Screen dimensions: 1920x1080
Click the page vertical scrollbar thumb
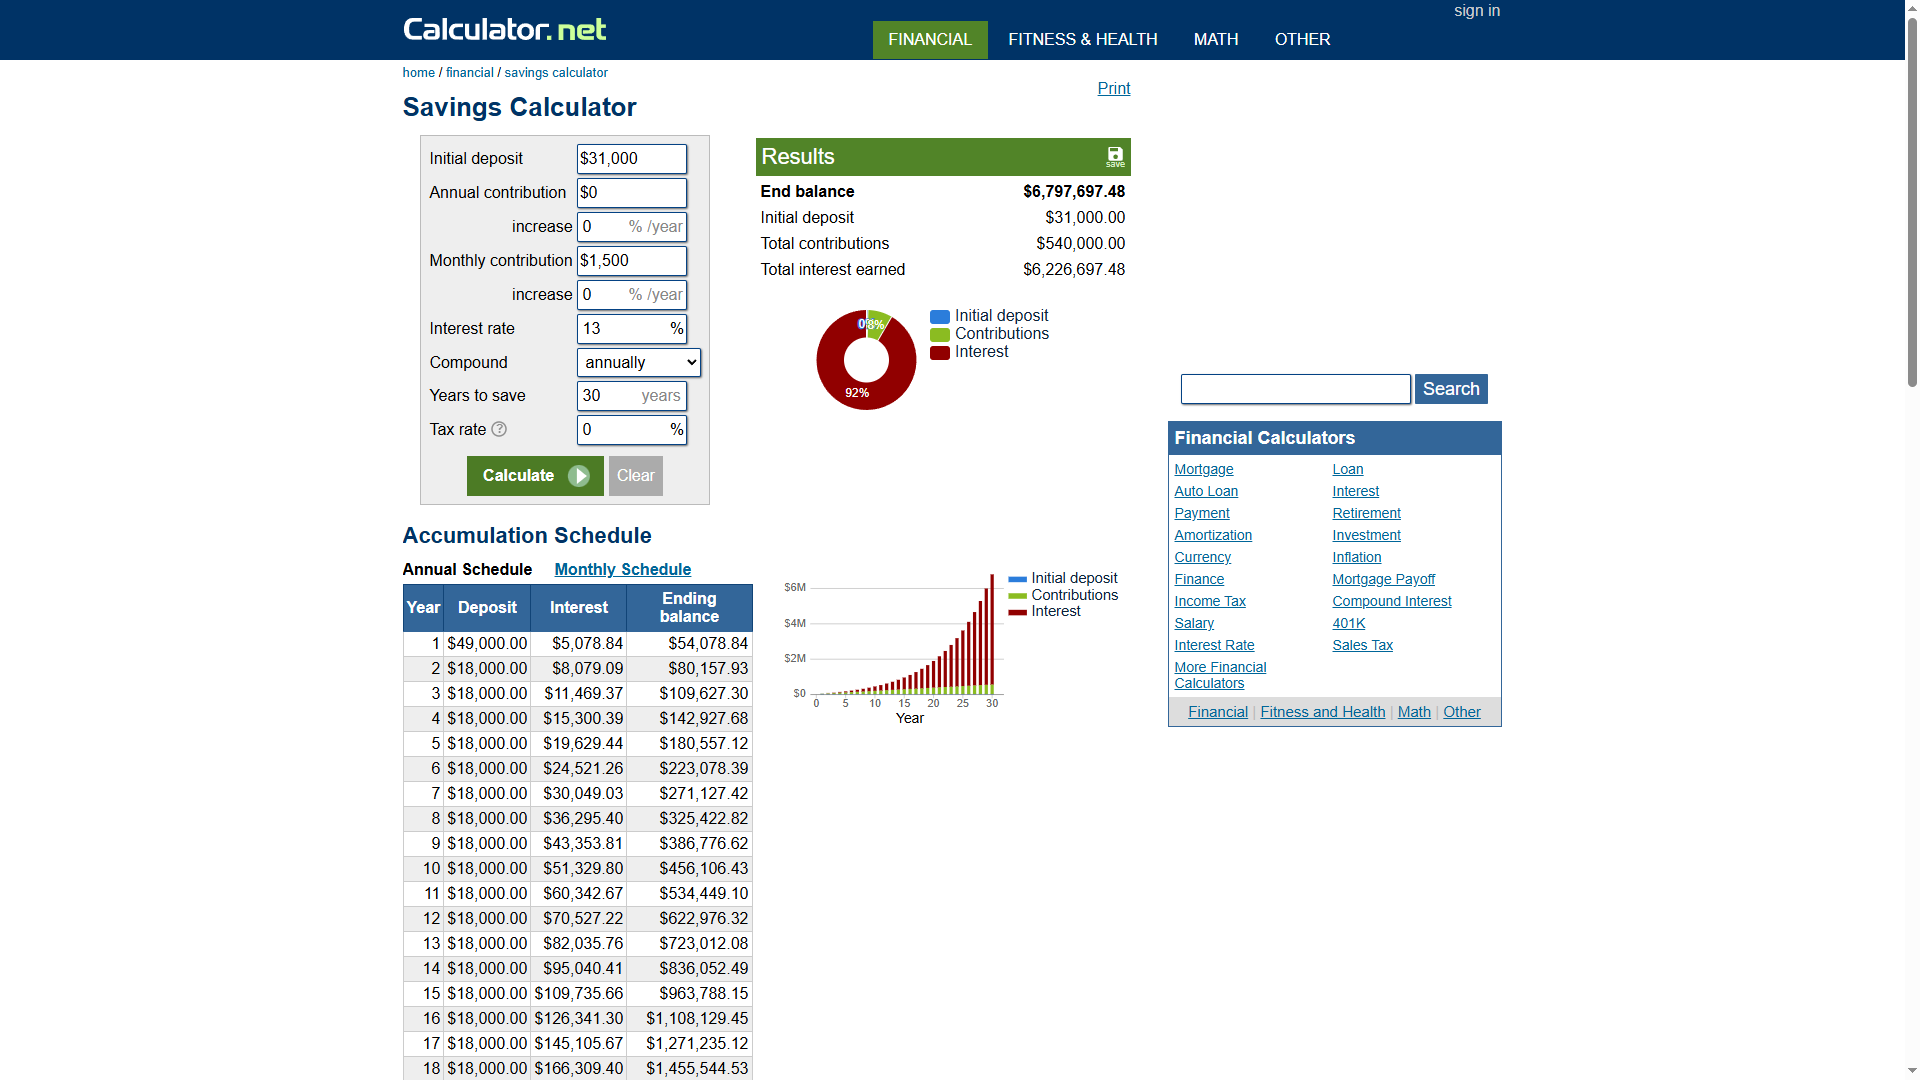(x=1912, y=200)
